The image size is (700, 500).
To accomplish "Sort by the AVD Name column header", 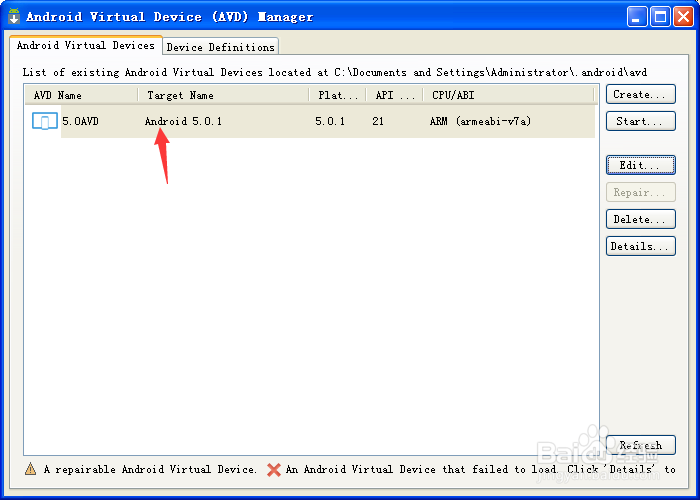I will pyautogui.click(x=81, y=95).
